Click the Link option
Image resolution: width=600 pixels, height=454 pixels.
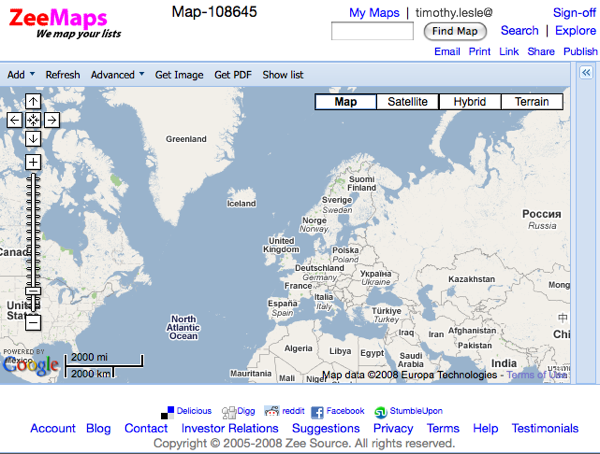(x=509, y=51)
